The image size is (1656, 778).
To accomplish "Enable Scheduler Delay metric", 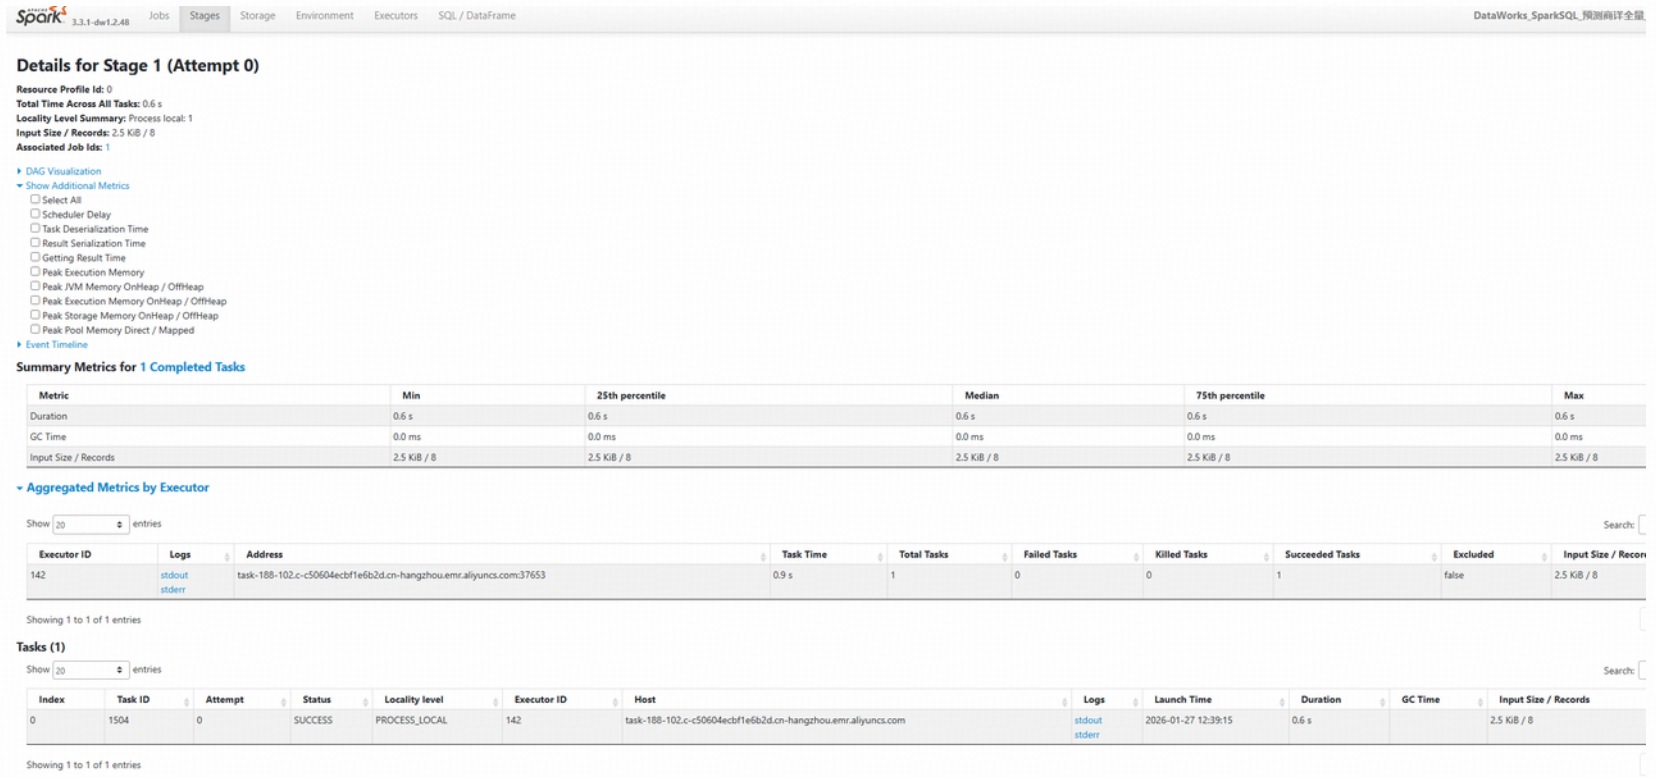I will 35,214.
